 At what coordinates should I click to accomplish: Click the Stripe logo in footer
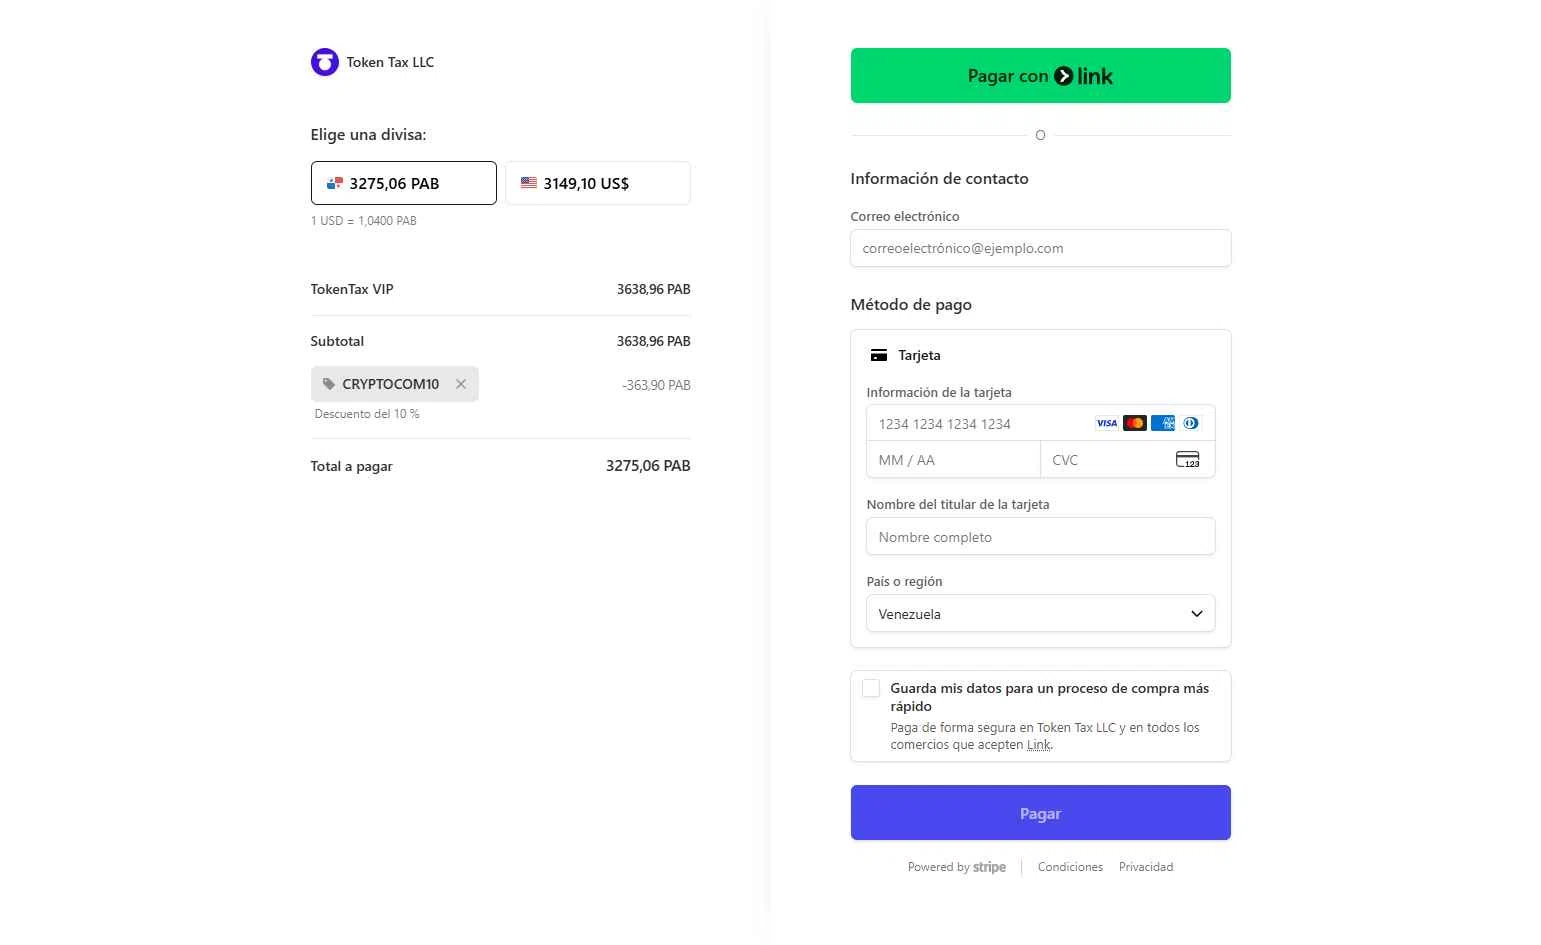pos(990,867)
